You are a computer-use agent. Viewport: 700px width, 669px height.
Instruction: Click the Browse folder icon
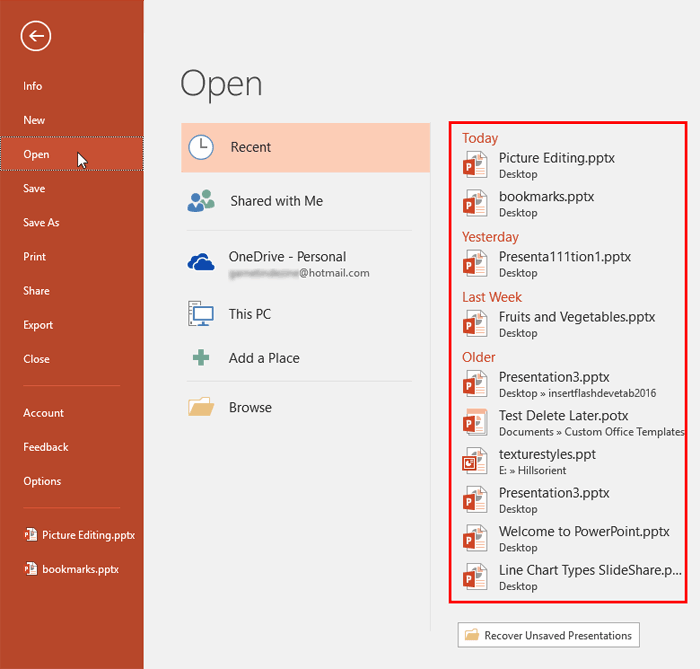[x=201, y=407]
